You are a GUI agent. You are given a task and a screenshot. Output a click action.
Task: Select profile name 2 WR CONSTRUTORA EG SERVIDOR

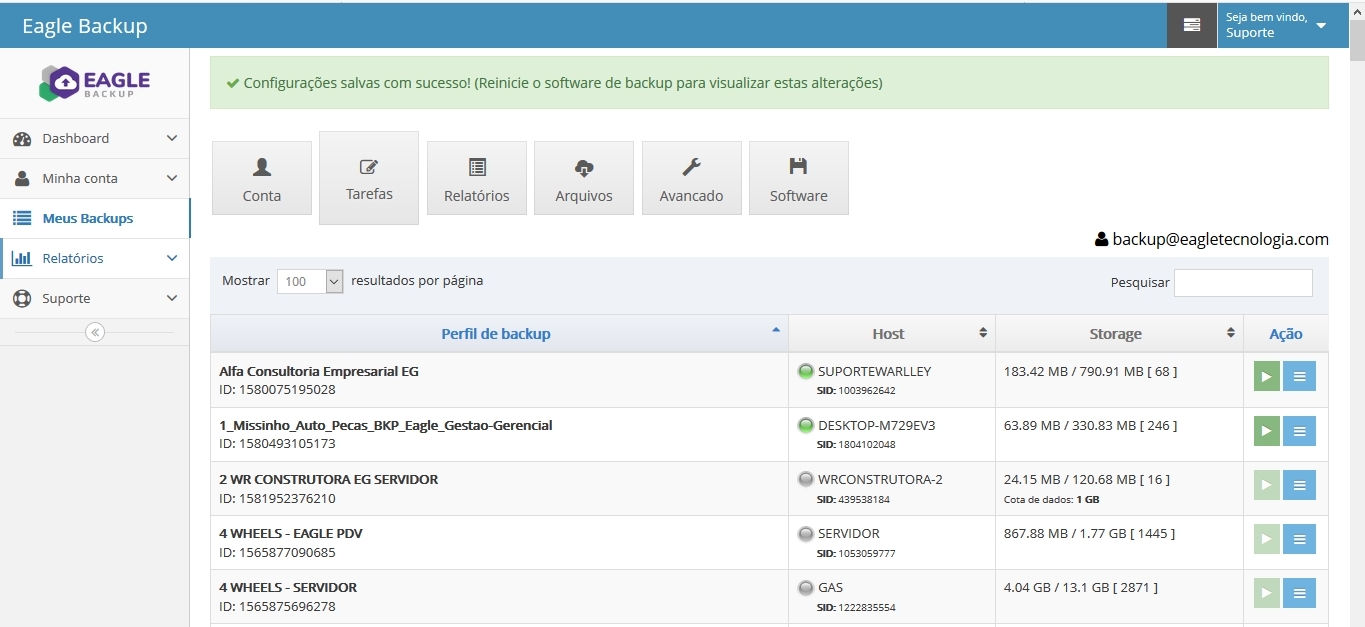coord(329,479)
